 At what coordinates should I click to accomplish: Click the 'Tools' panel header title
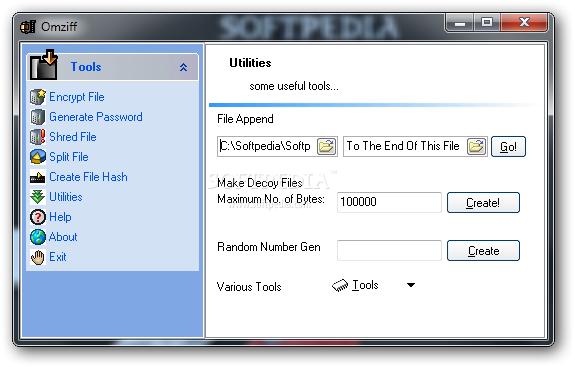coord(86,67)
